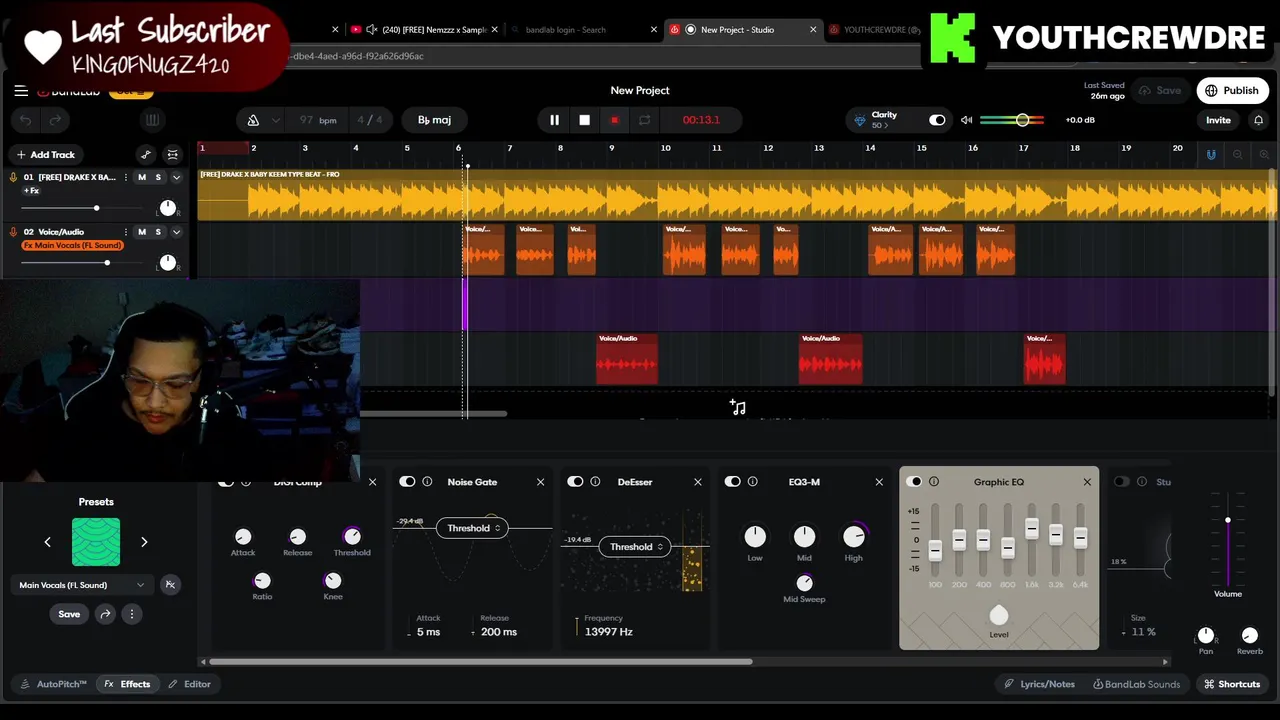Start recording with the record button
1280x720 pixels.
point(614,120)
